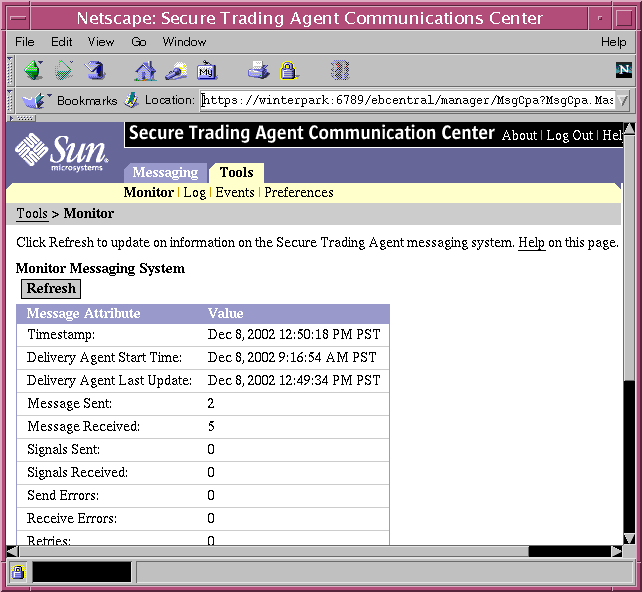Go to Home page icon

pyautogui.click(x=146, y=70)
